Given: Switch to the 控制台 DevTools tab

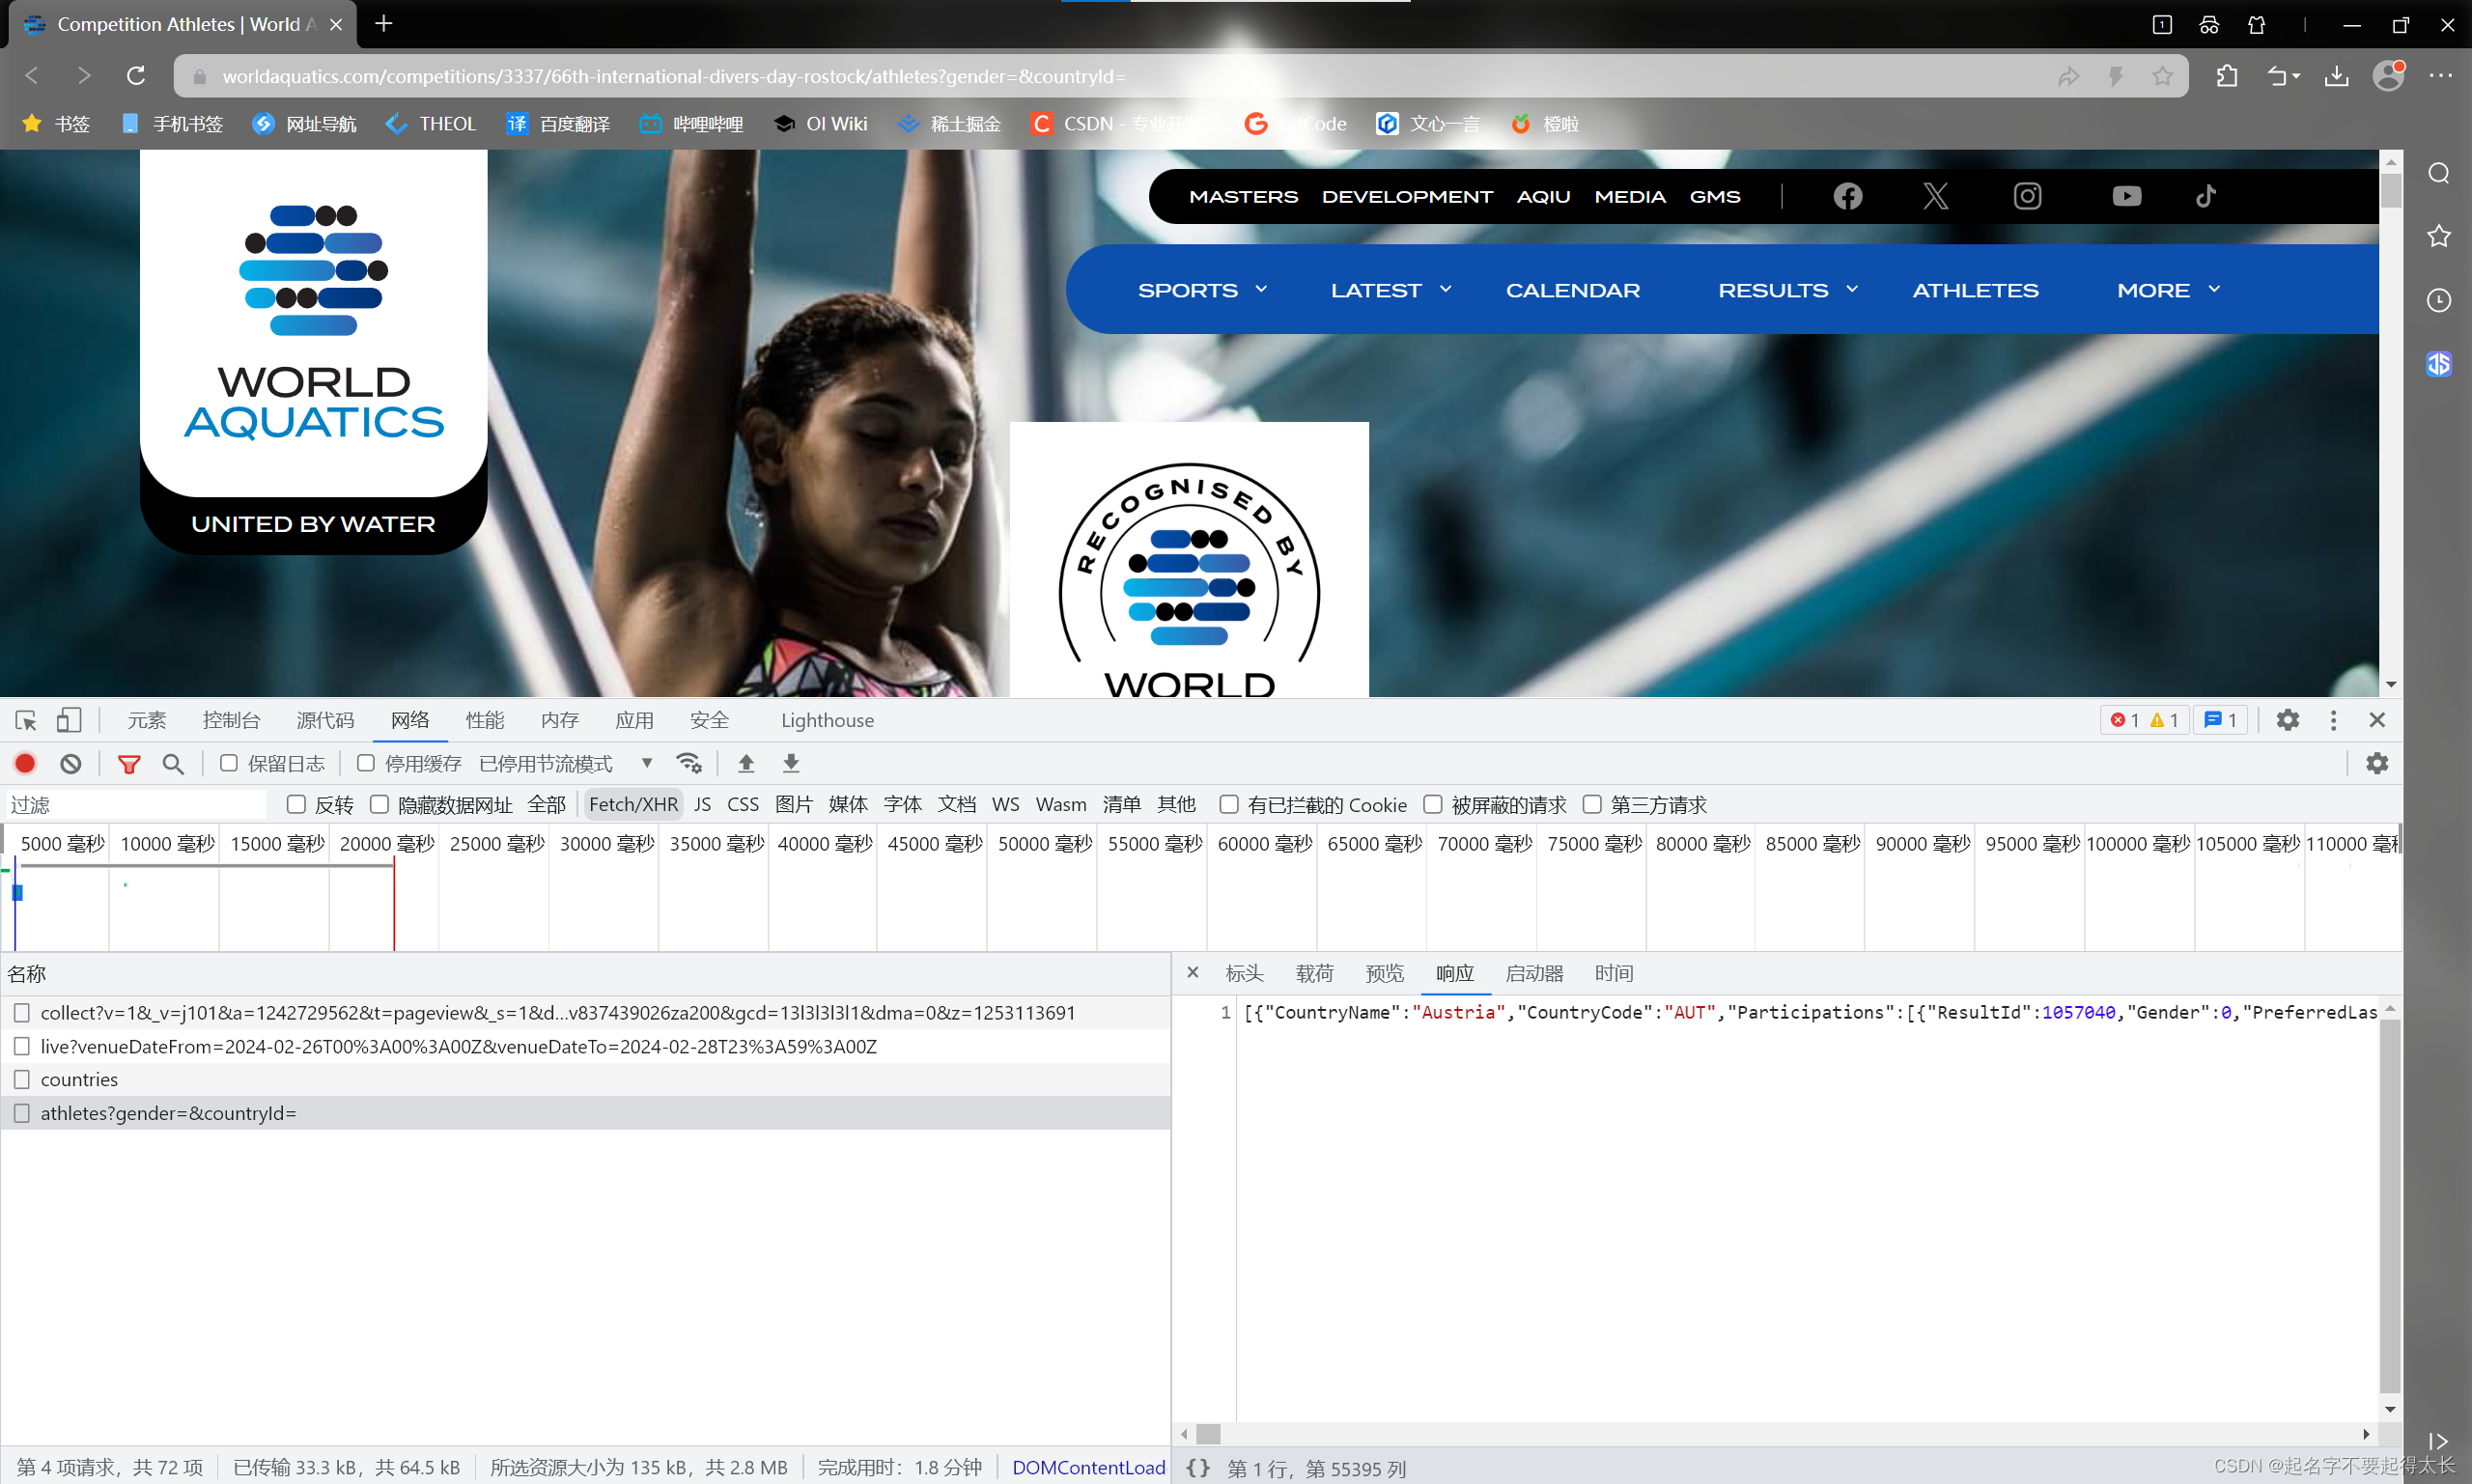Looking at the screenshot, I should pyautogui.click(x=231, y=720).
